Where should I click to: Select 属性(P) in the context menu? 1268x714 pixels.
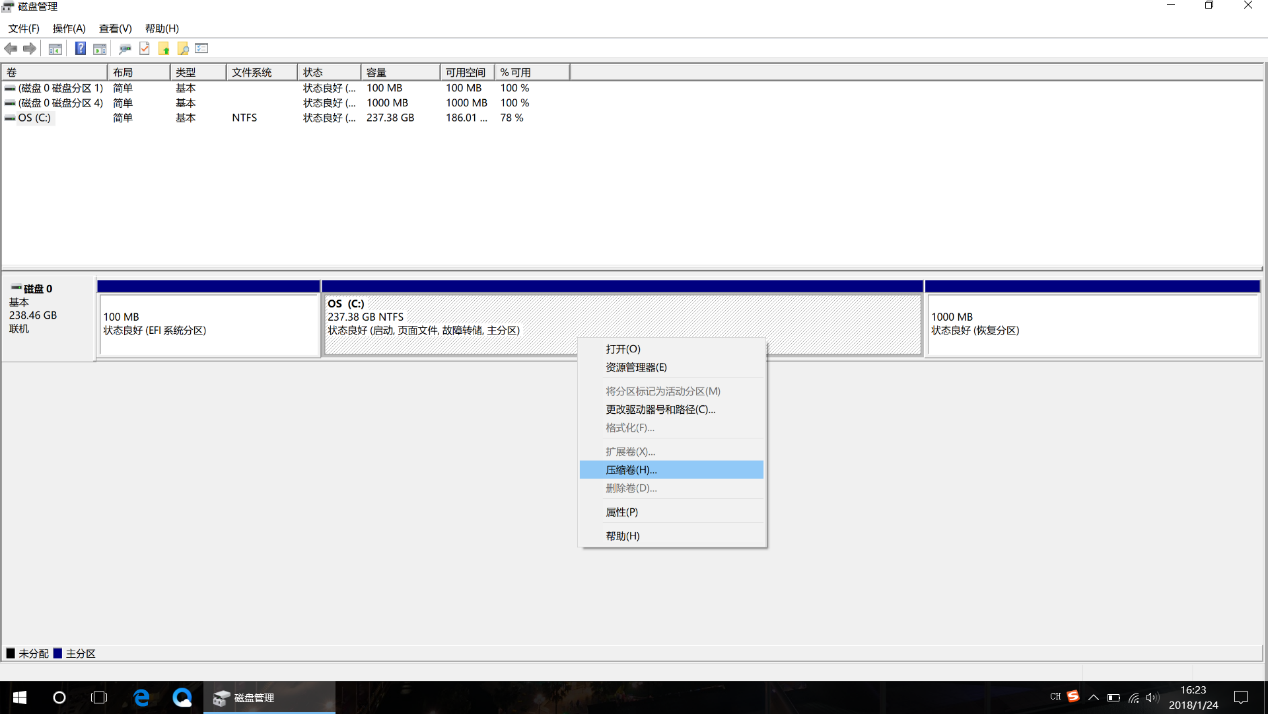621,512
